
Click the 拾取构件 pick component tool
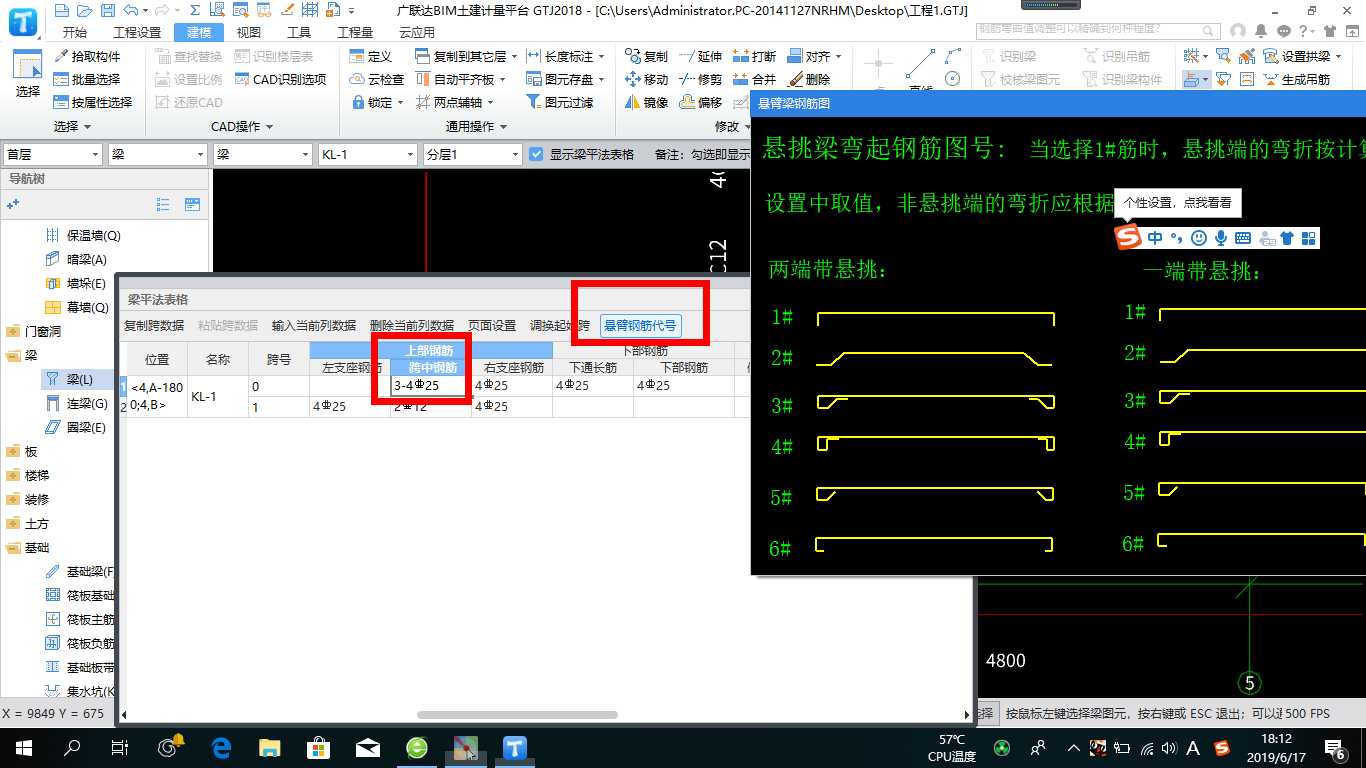87,57
